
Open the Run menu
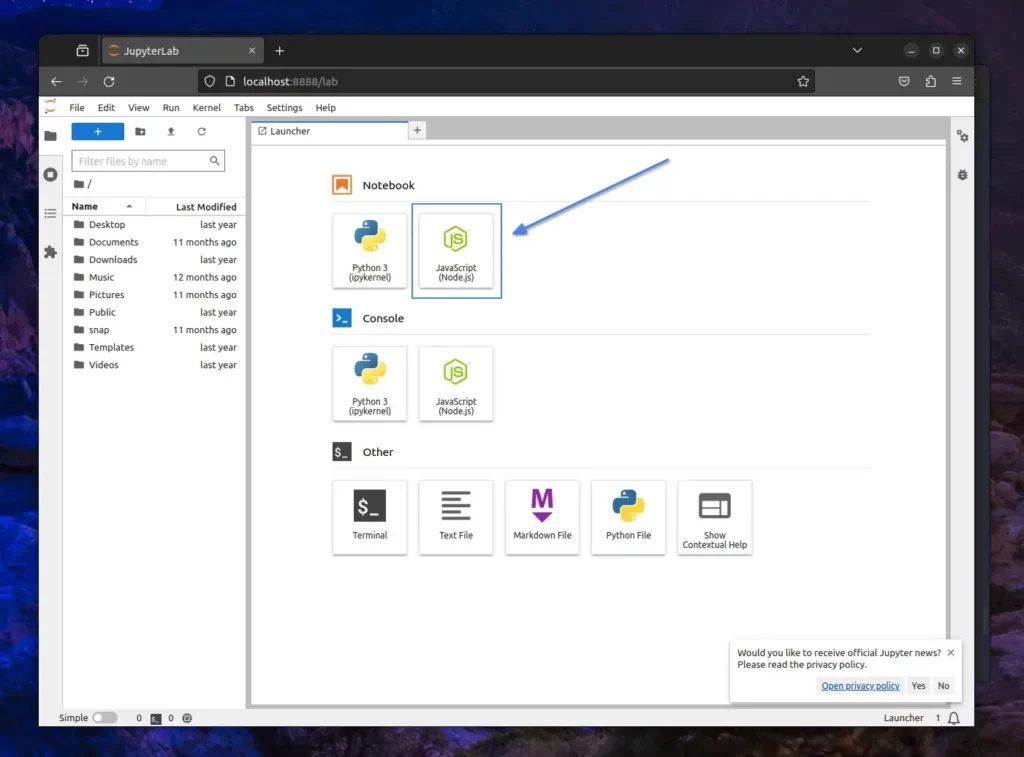(171, 108)
